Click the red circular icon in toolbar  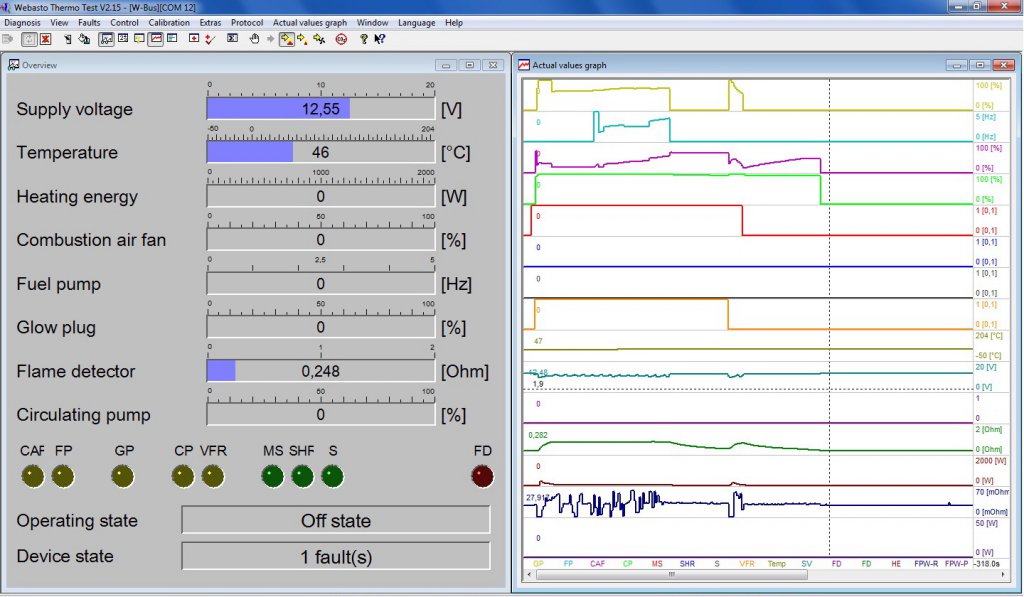[341, 39]
